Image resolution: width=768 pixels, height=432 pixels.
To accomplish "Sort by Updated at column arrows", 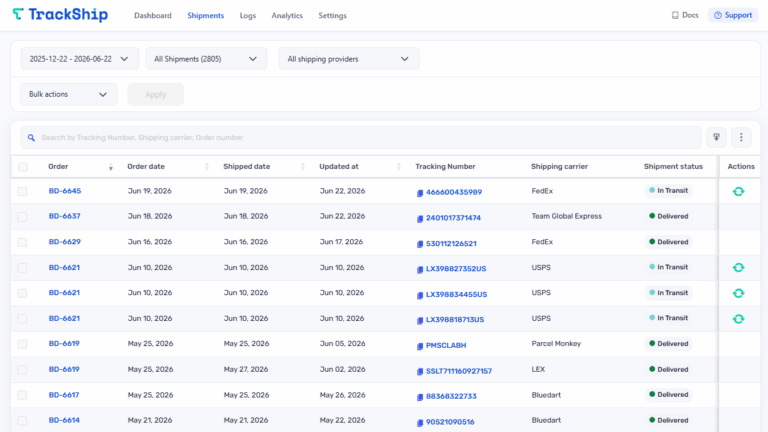I will [399, 167].
